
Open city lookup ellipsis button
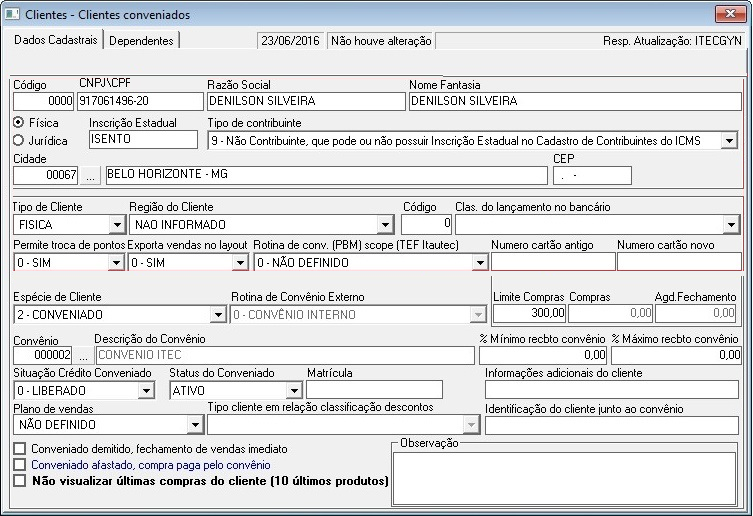point(91,175)
